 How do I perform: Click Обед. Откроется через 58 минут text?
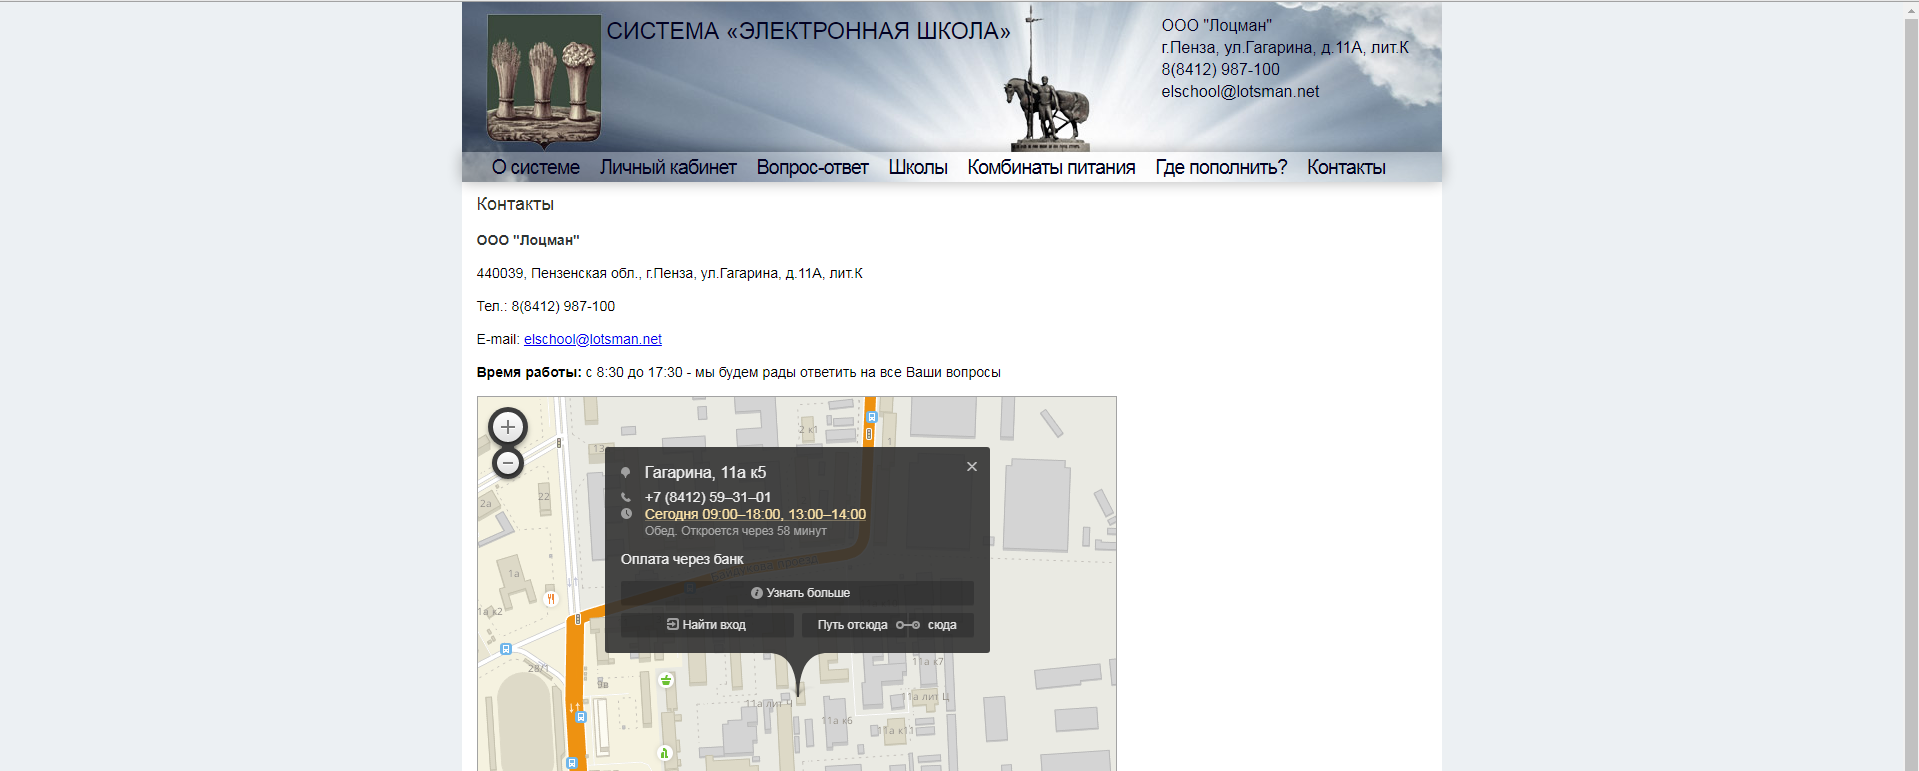[735, 531]
